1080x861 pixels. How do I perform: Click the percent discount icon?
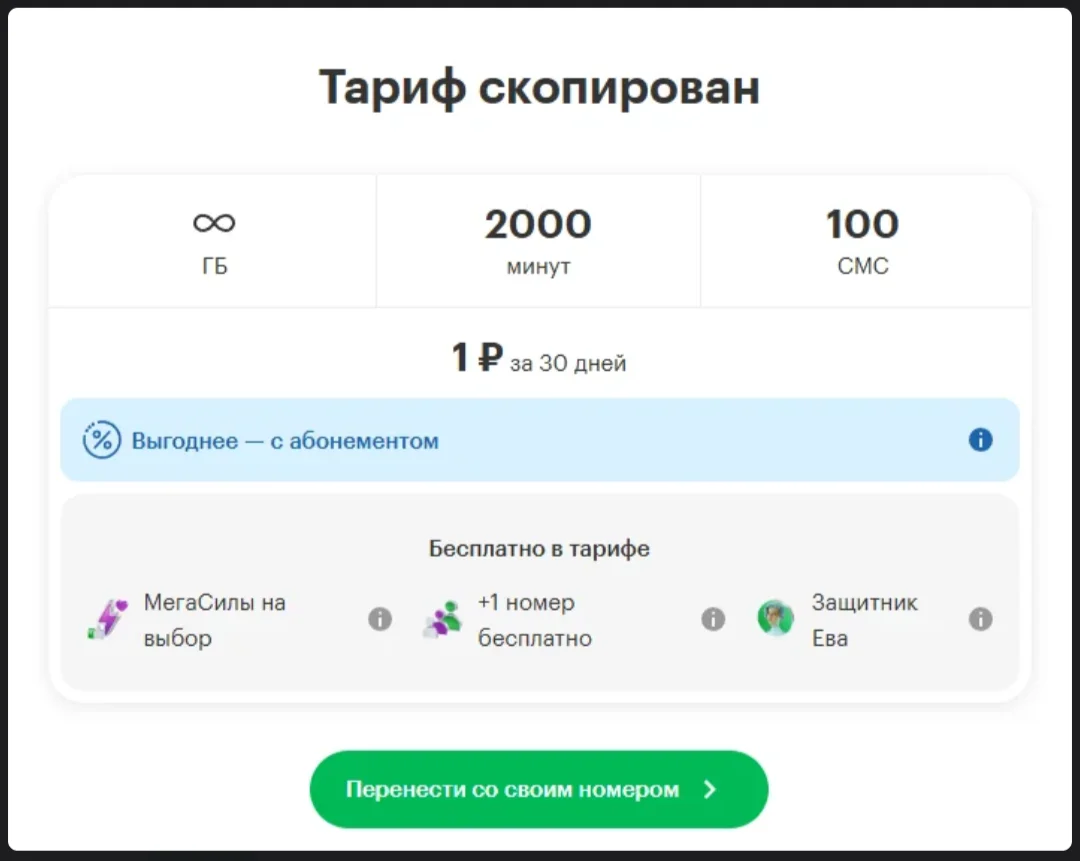101,439
